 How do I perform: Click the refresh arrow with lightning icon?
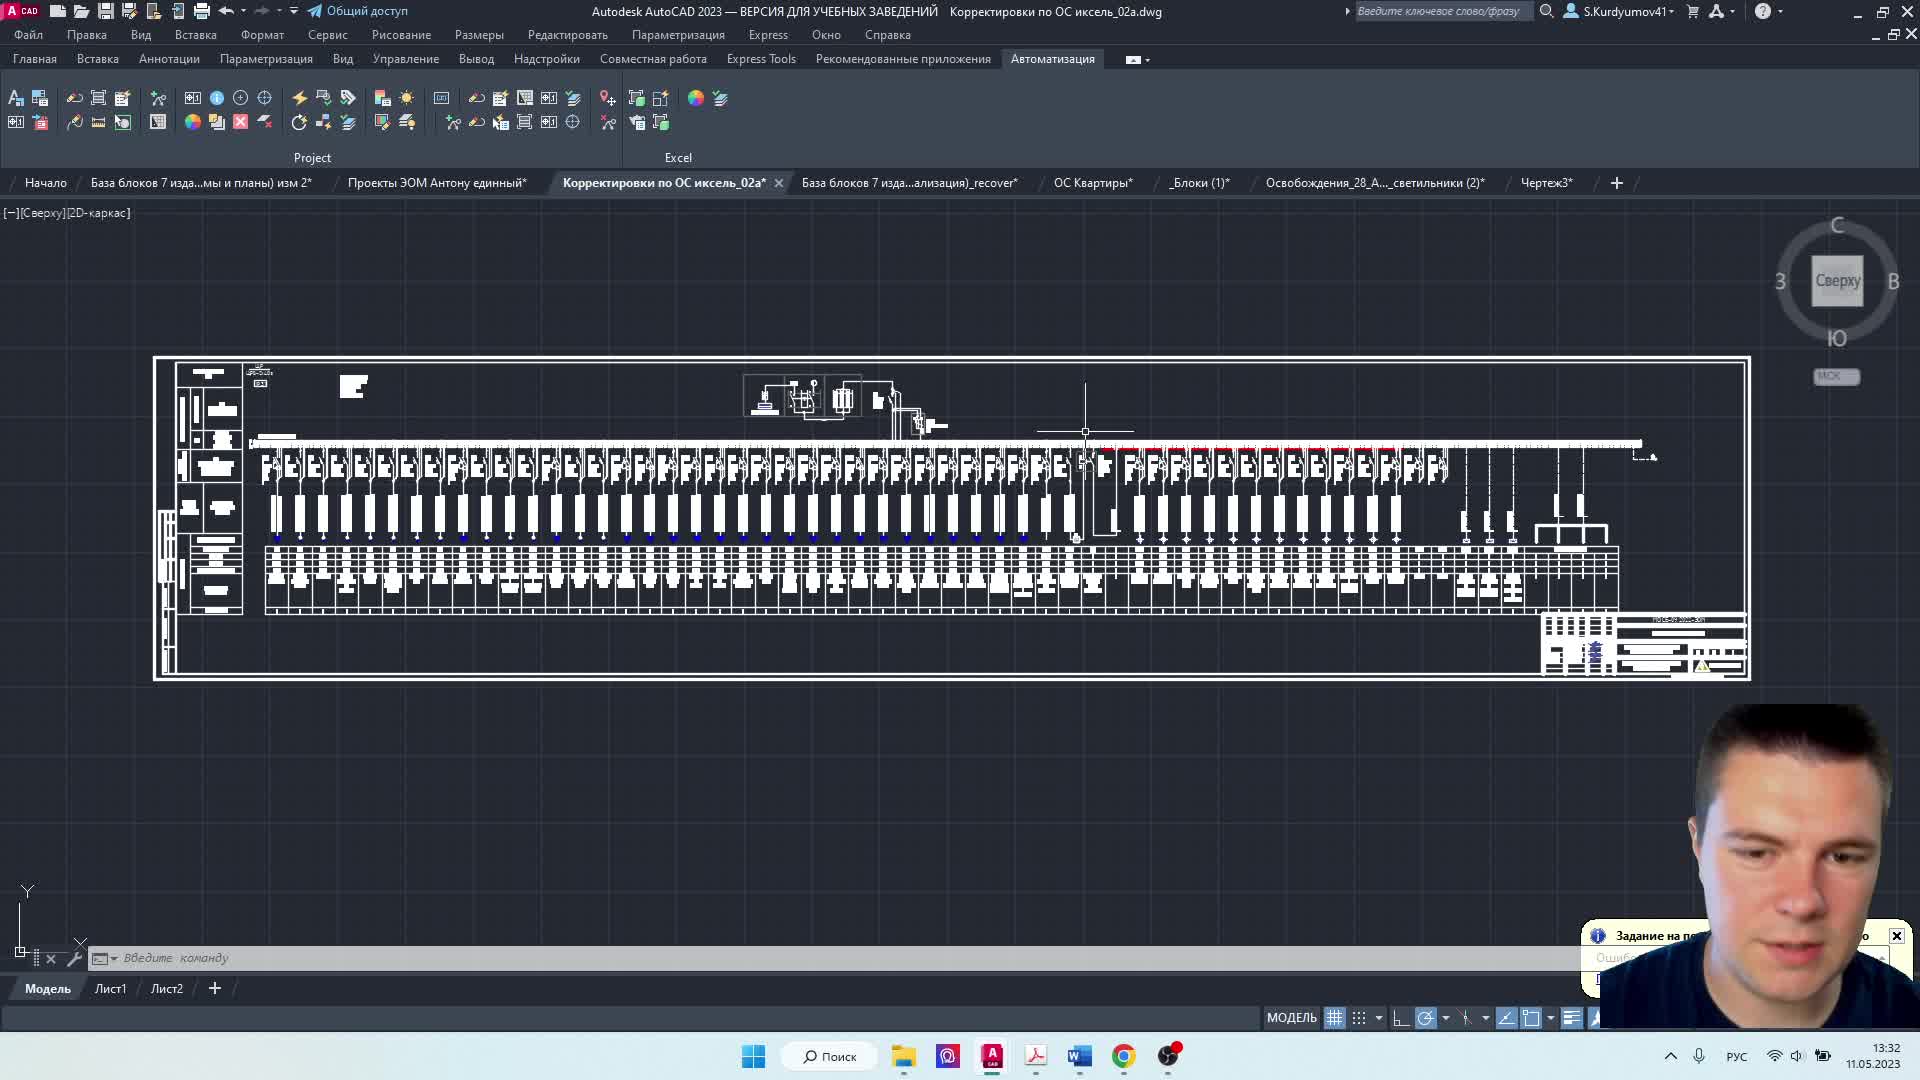pyautogui.click(x=299, y=122)
